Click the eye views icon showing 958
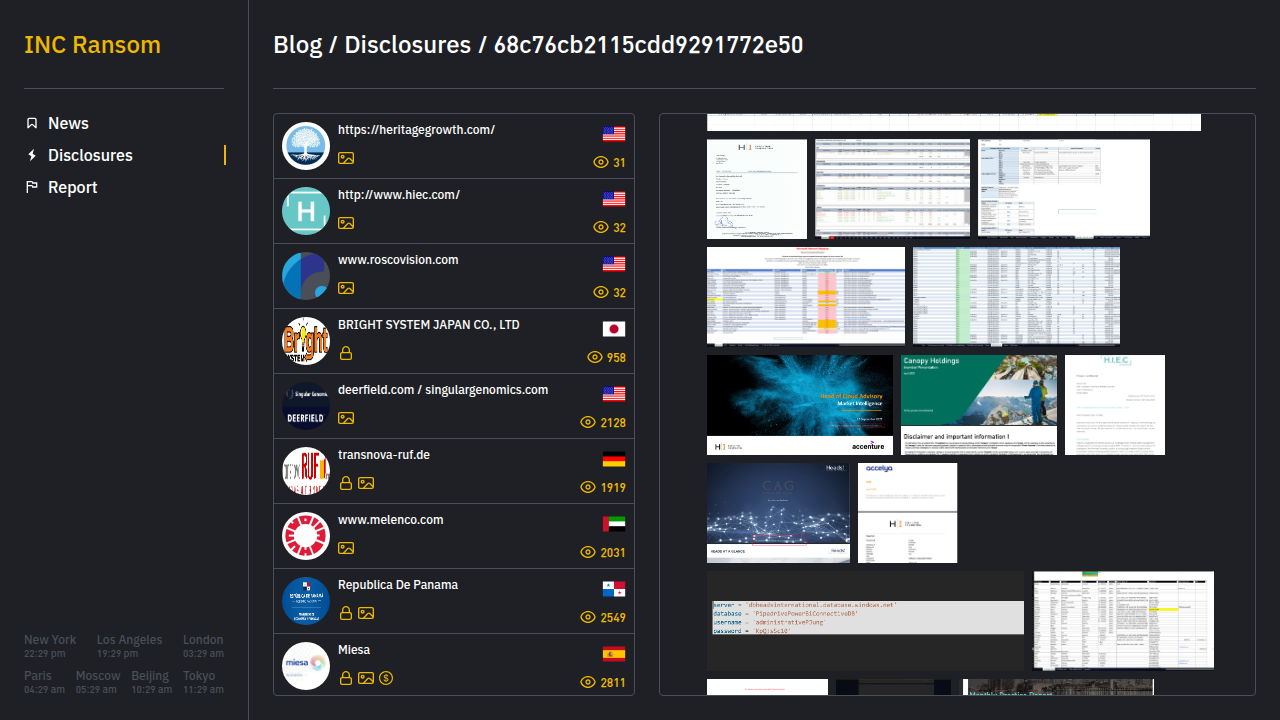 pyautogui.click(x=594, y=357)
